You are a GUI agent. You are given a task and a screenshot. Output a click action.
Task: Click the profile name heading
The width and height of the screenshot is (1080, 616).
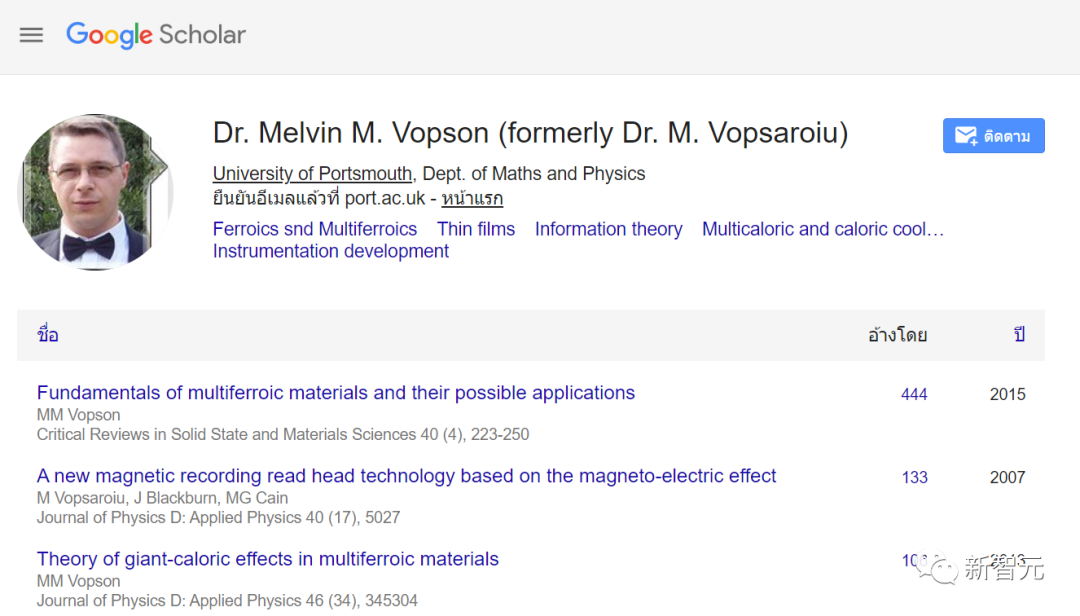click(x=530, y=133)
